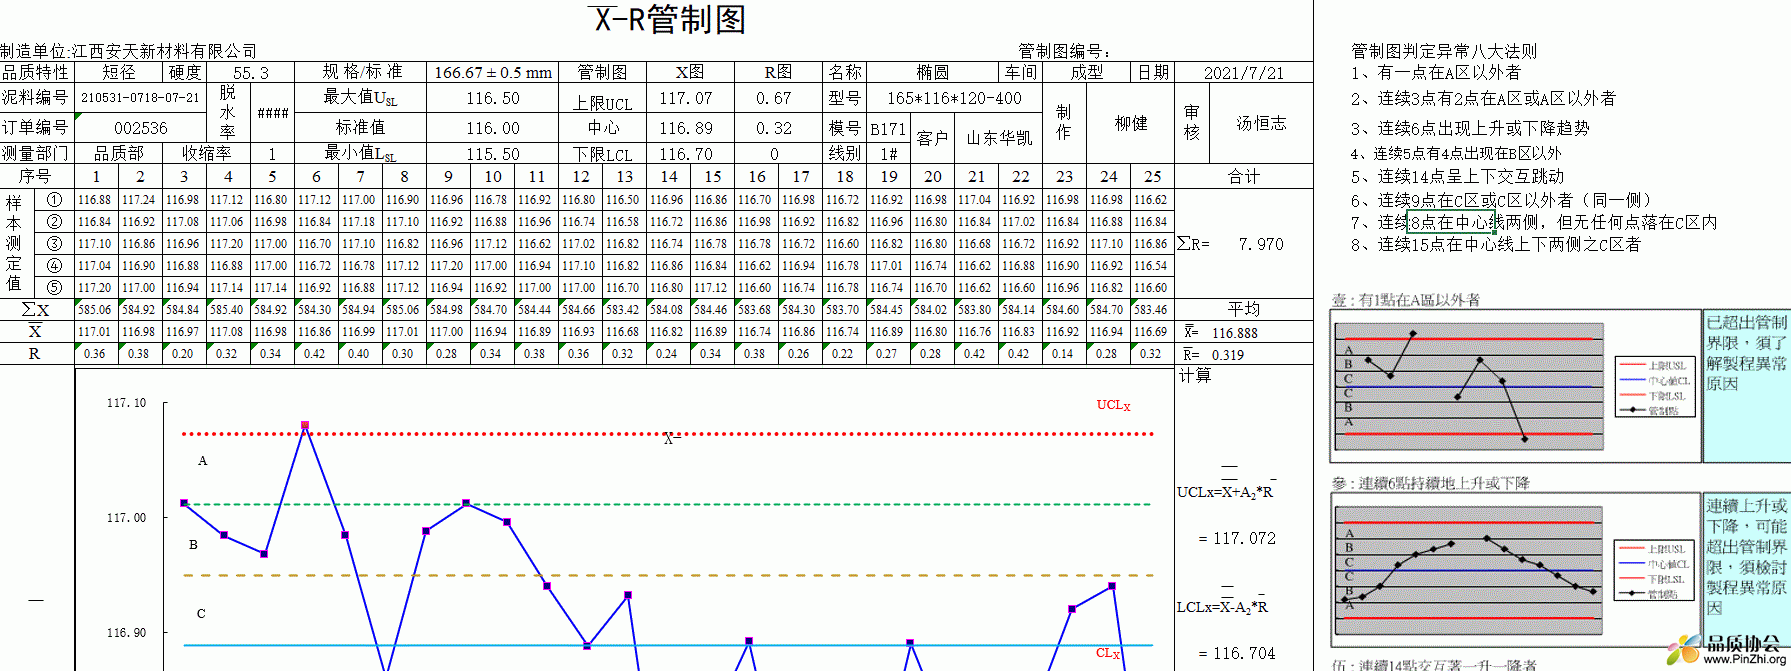Click rule 3 连续6点出现上升或下降趋势
1791x671 pixels.
click(x=1469, y=129)
